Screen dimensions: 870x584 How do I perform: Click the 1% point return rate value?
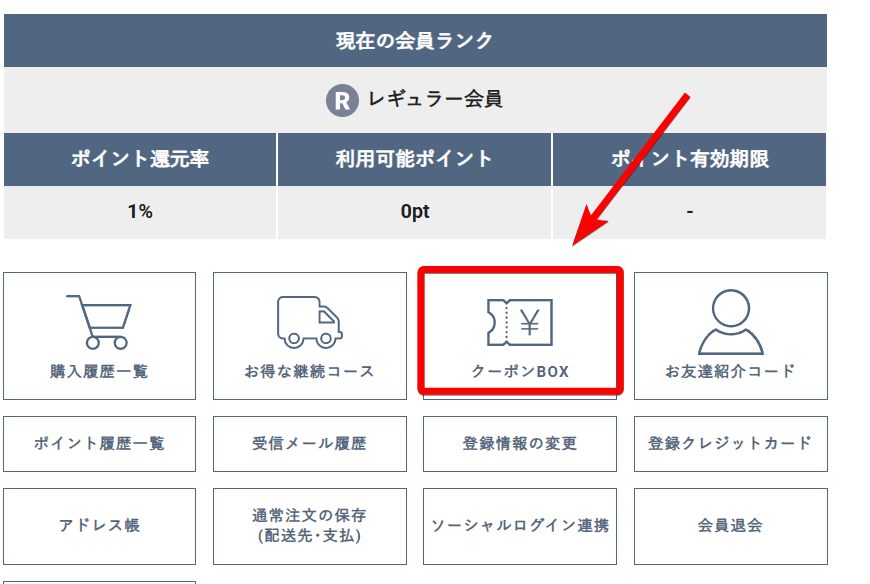click(140, 212)
